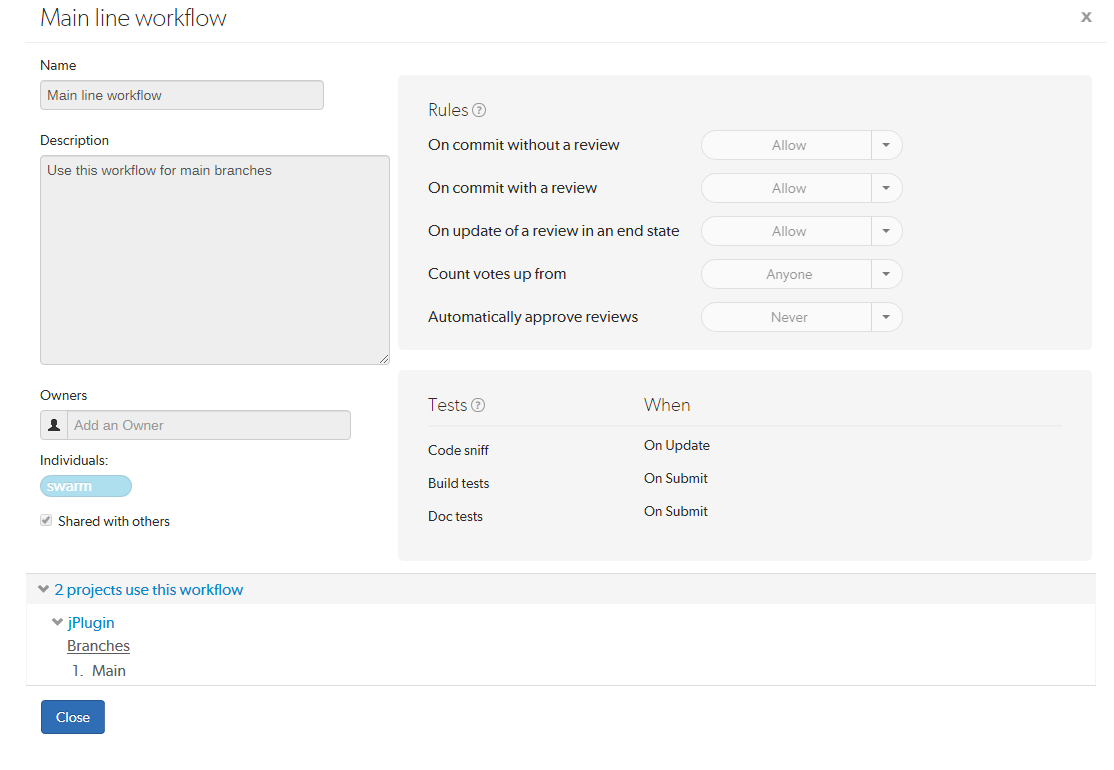Click the Never value for auto approve reviews
Image resolution: width=1114 pixels, height=770 pixels.
click(786, 317)
